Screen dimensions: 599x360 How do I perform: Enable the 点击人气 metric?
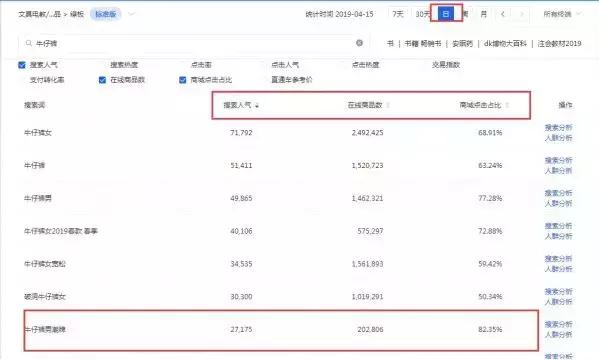[x=285, y=65]
